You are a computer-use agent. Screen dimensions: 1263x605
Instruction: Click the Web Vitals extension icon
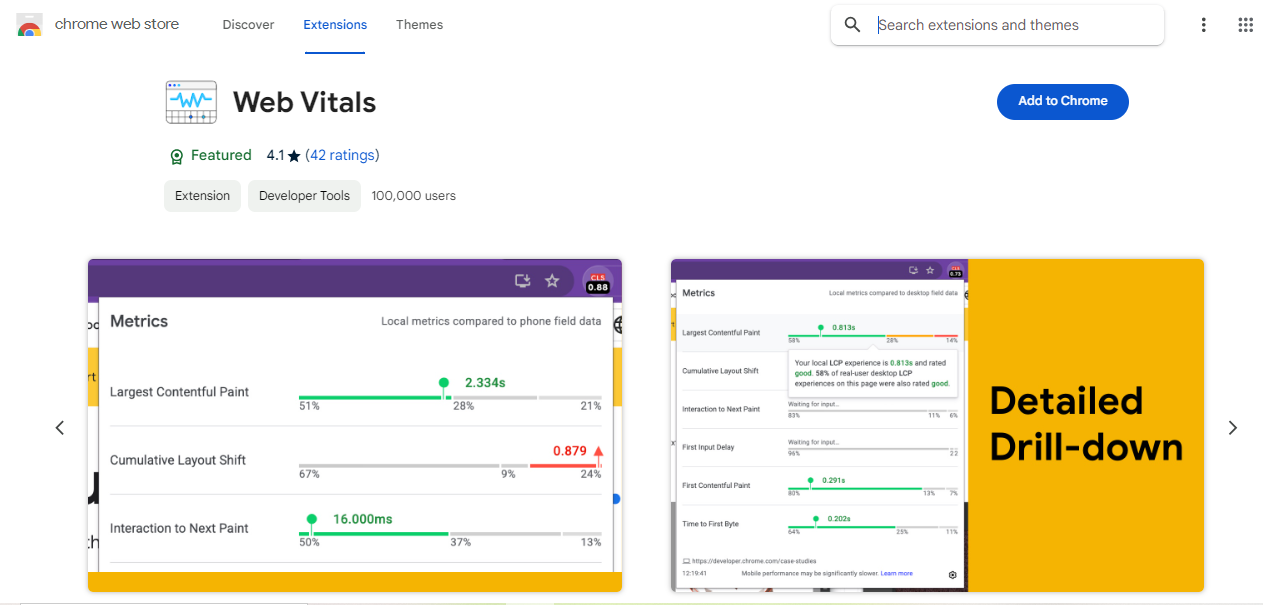(191, 102)
